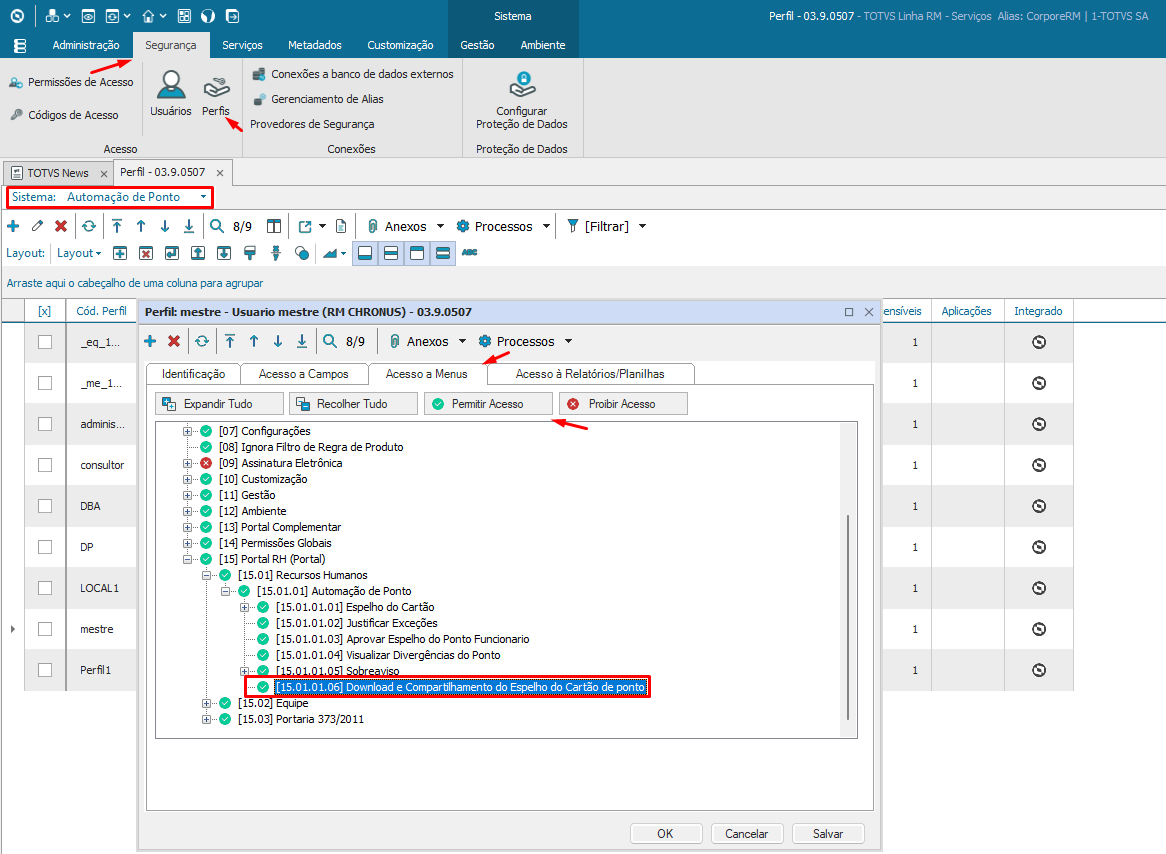The image size is (1166, 854).
Task: Check the box for mestre row
Action: (45, 629)
